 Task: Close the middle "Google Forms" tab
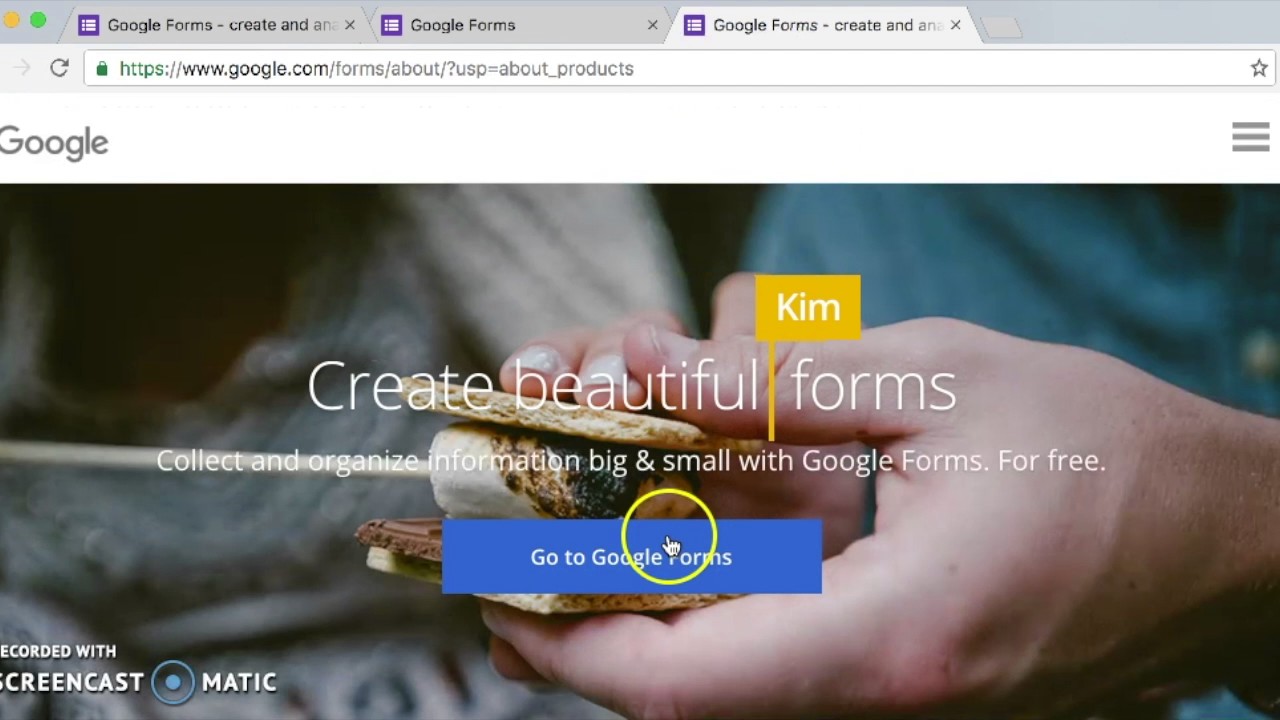(x=652, y=25)
